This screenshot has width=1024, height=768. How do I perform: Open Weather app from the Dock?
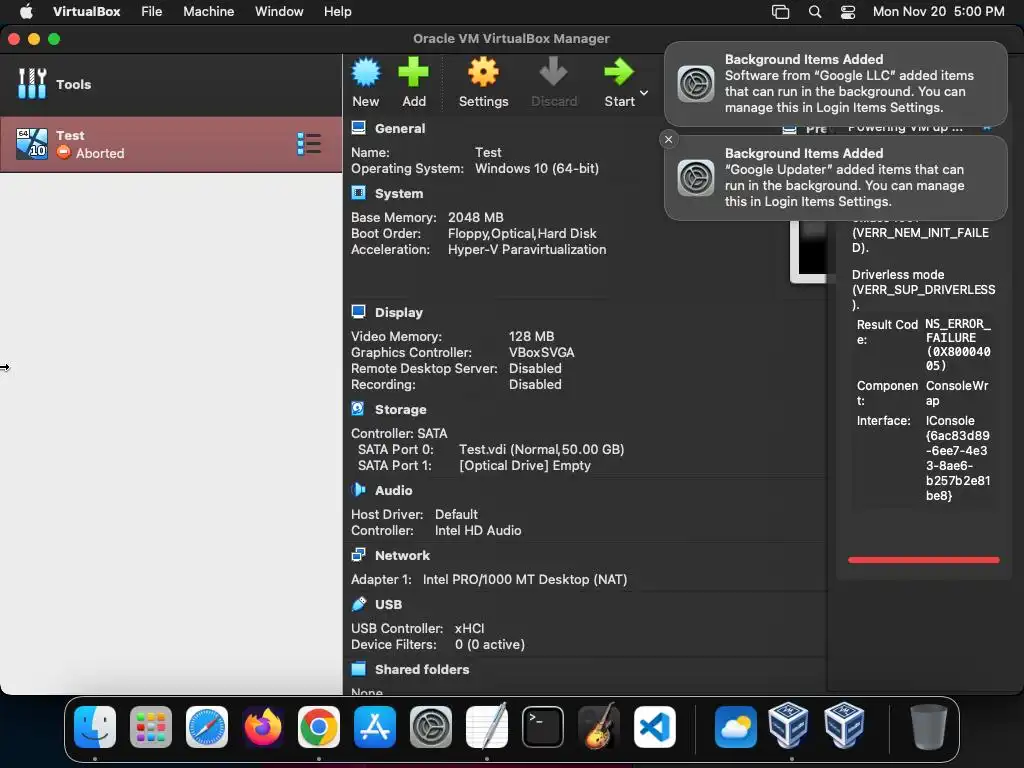click(x=735, y=727)
